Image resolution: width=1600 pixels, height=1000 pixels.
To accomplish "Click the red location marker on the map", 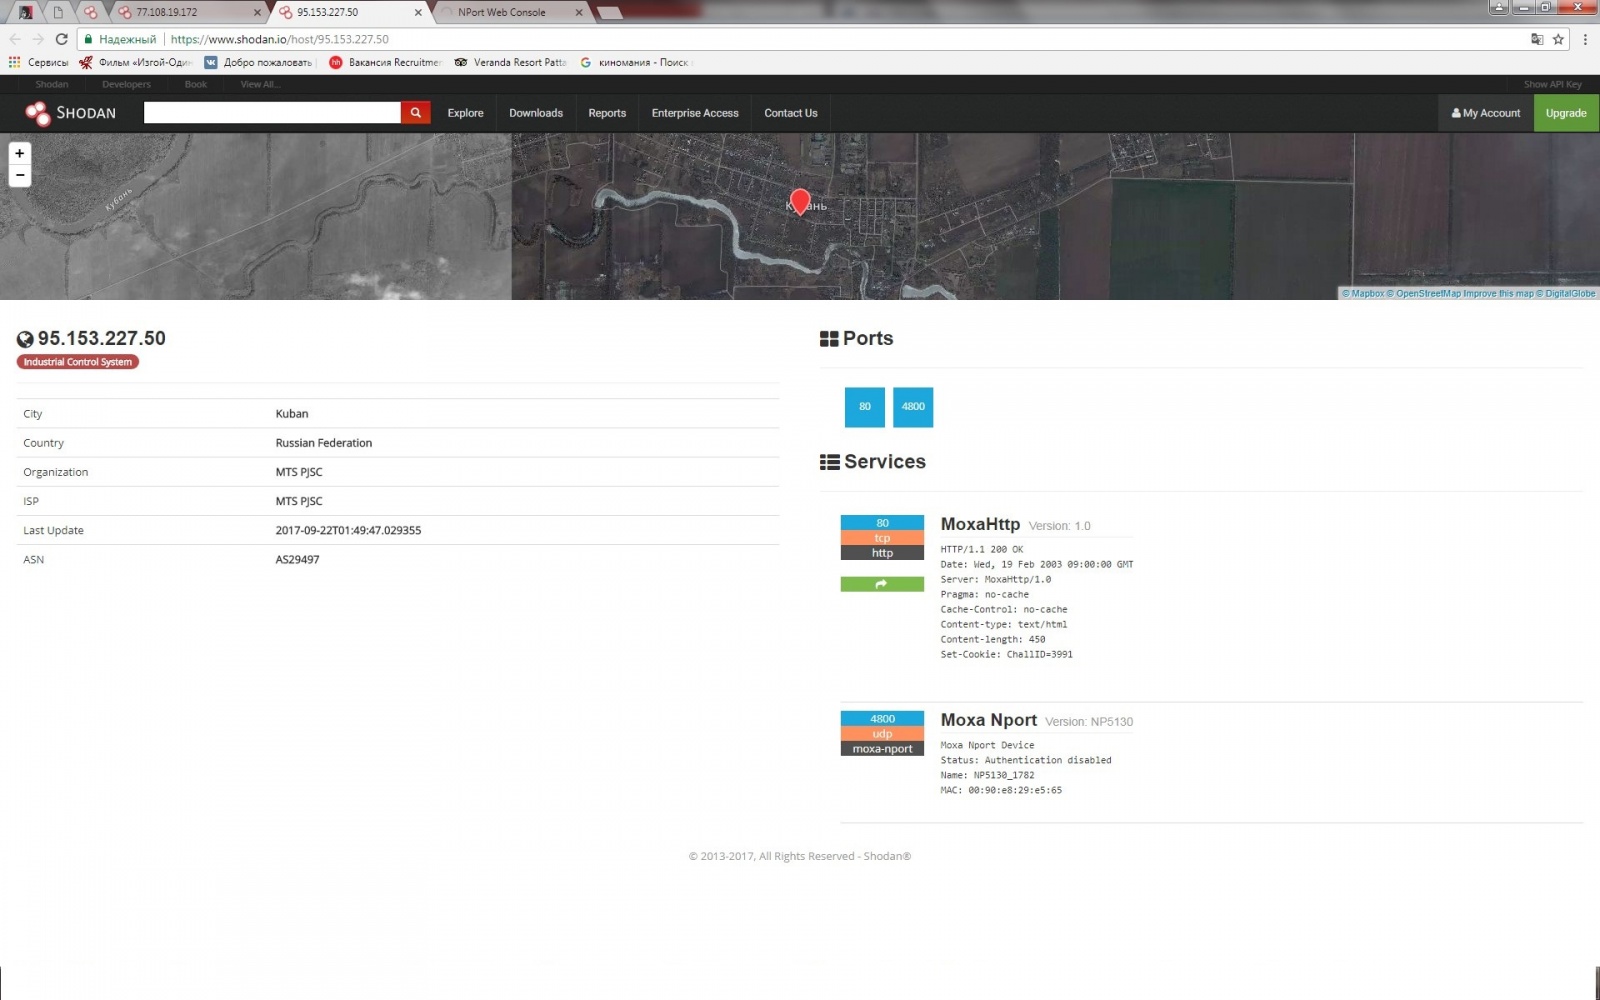I will [x=799, y=201].
